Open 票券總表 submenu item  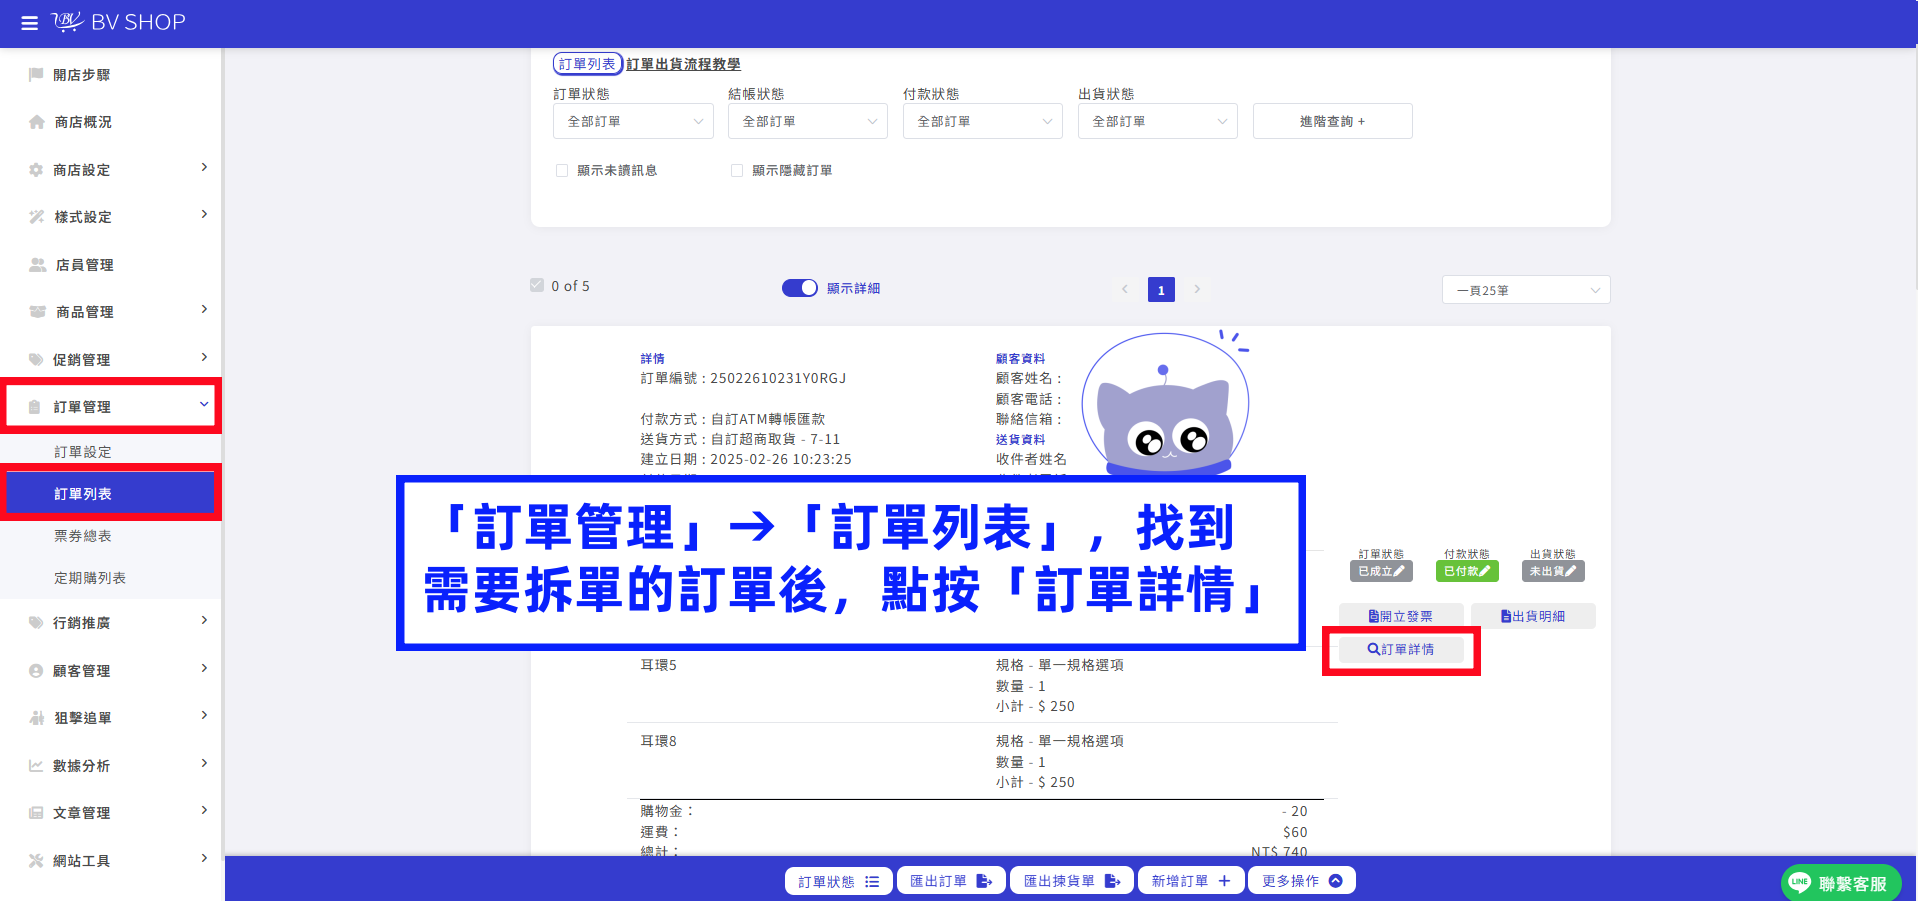(x=83, y=536)
